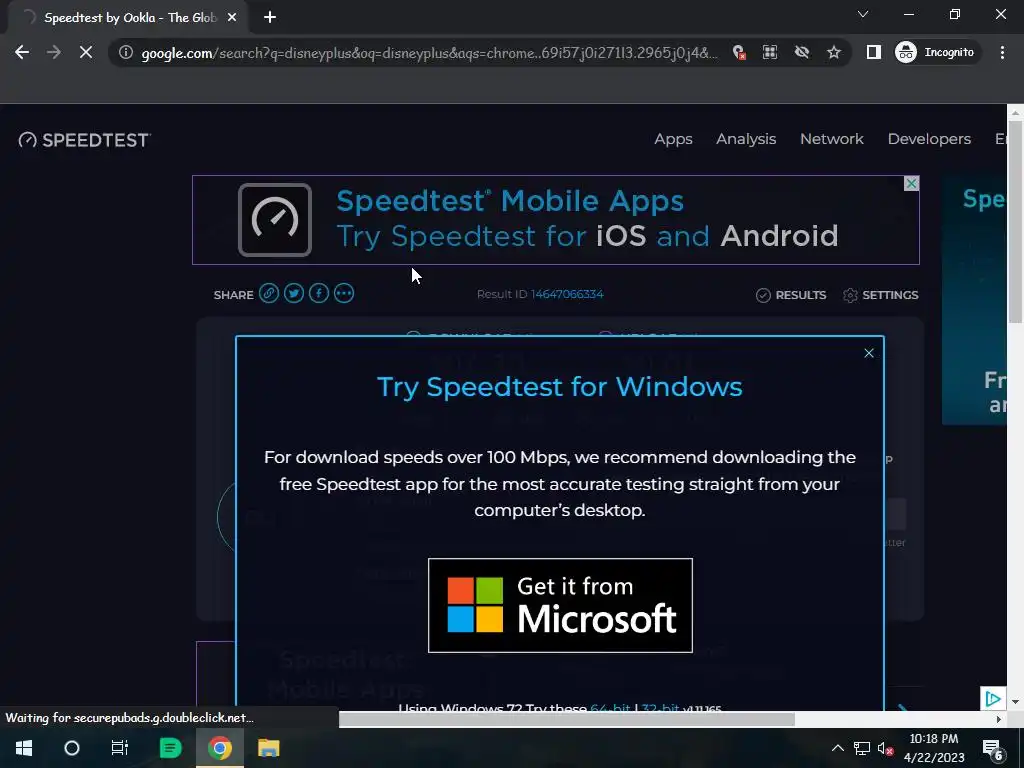Go back with the browser back arrow
Screen dimensions: 1024x768
tap(22, 52)
